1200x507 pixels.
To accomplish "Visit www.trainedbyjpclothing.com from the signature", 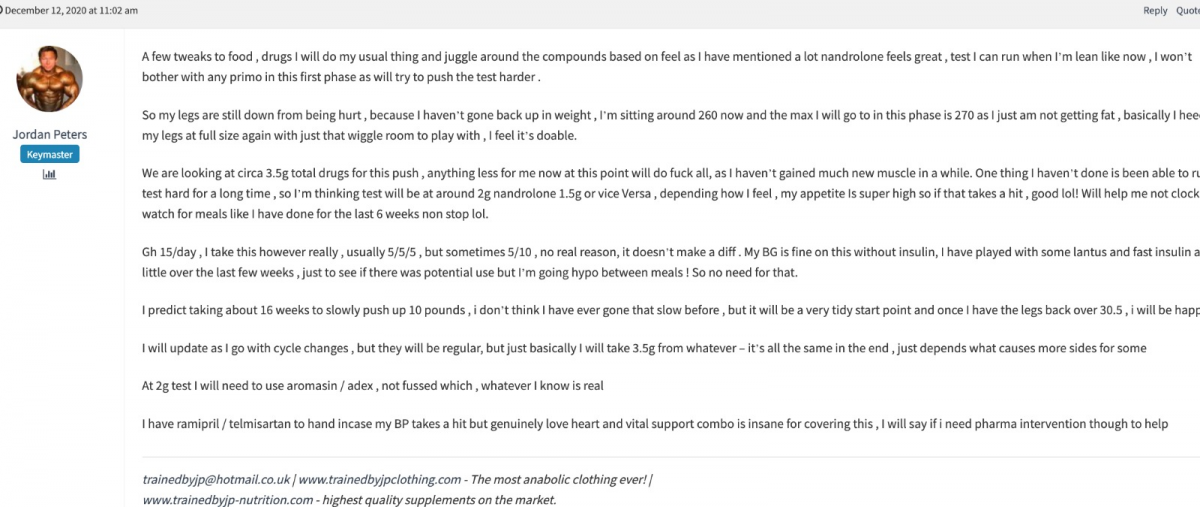I will click(x=380, y=480).
